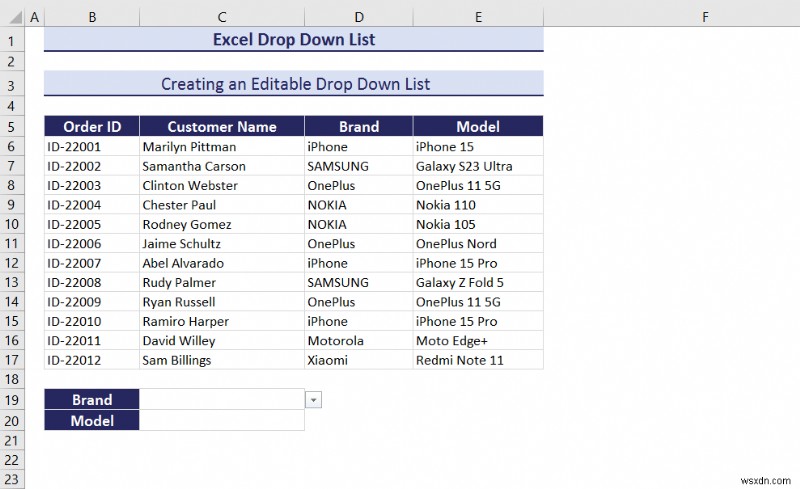The width and height of the screenshot is (800, 489).
Task: Select cell 'Galaxy S23 Ultra'
Action: click(x=478, y=166)
